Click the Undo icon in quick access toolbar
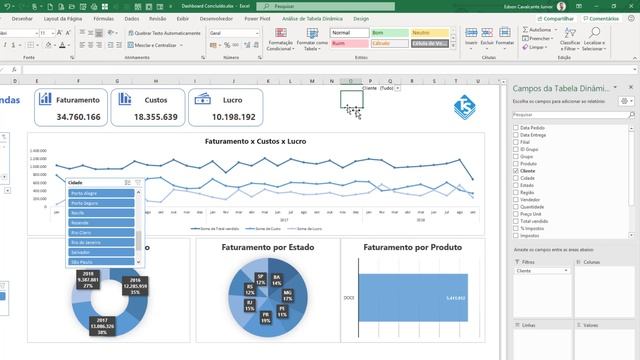Viewport: 640px width, 360px height. (7, 6)
